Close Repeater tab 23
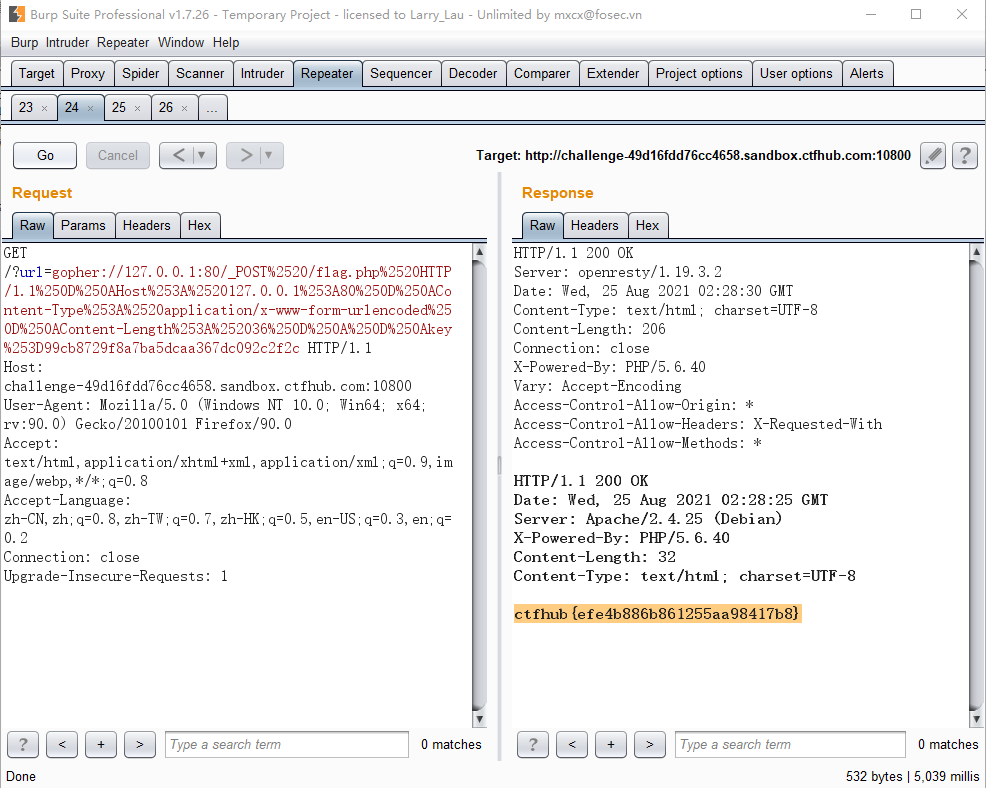 (x=44, y=108)
